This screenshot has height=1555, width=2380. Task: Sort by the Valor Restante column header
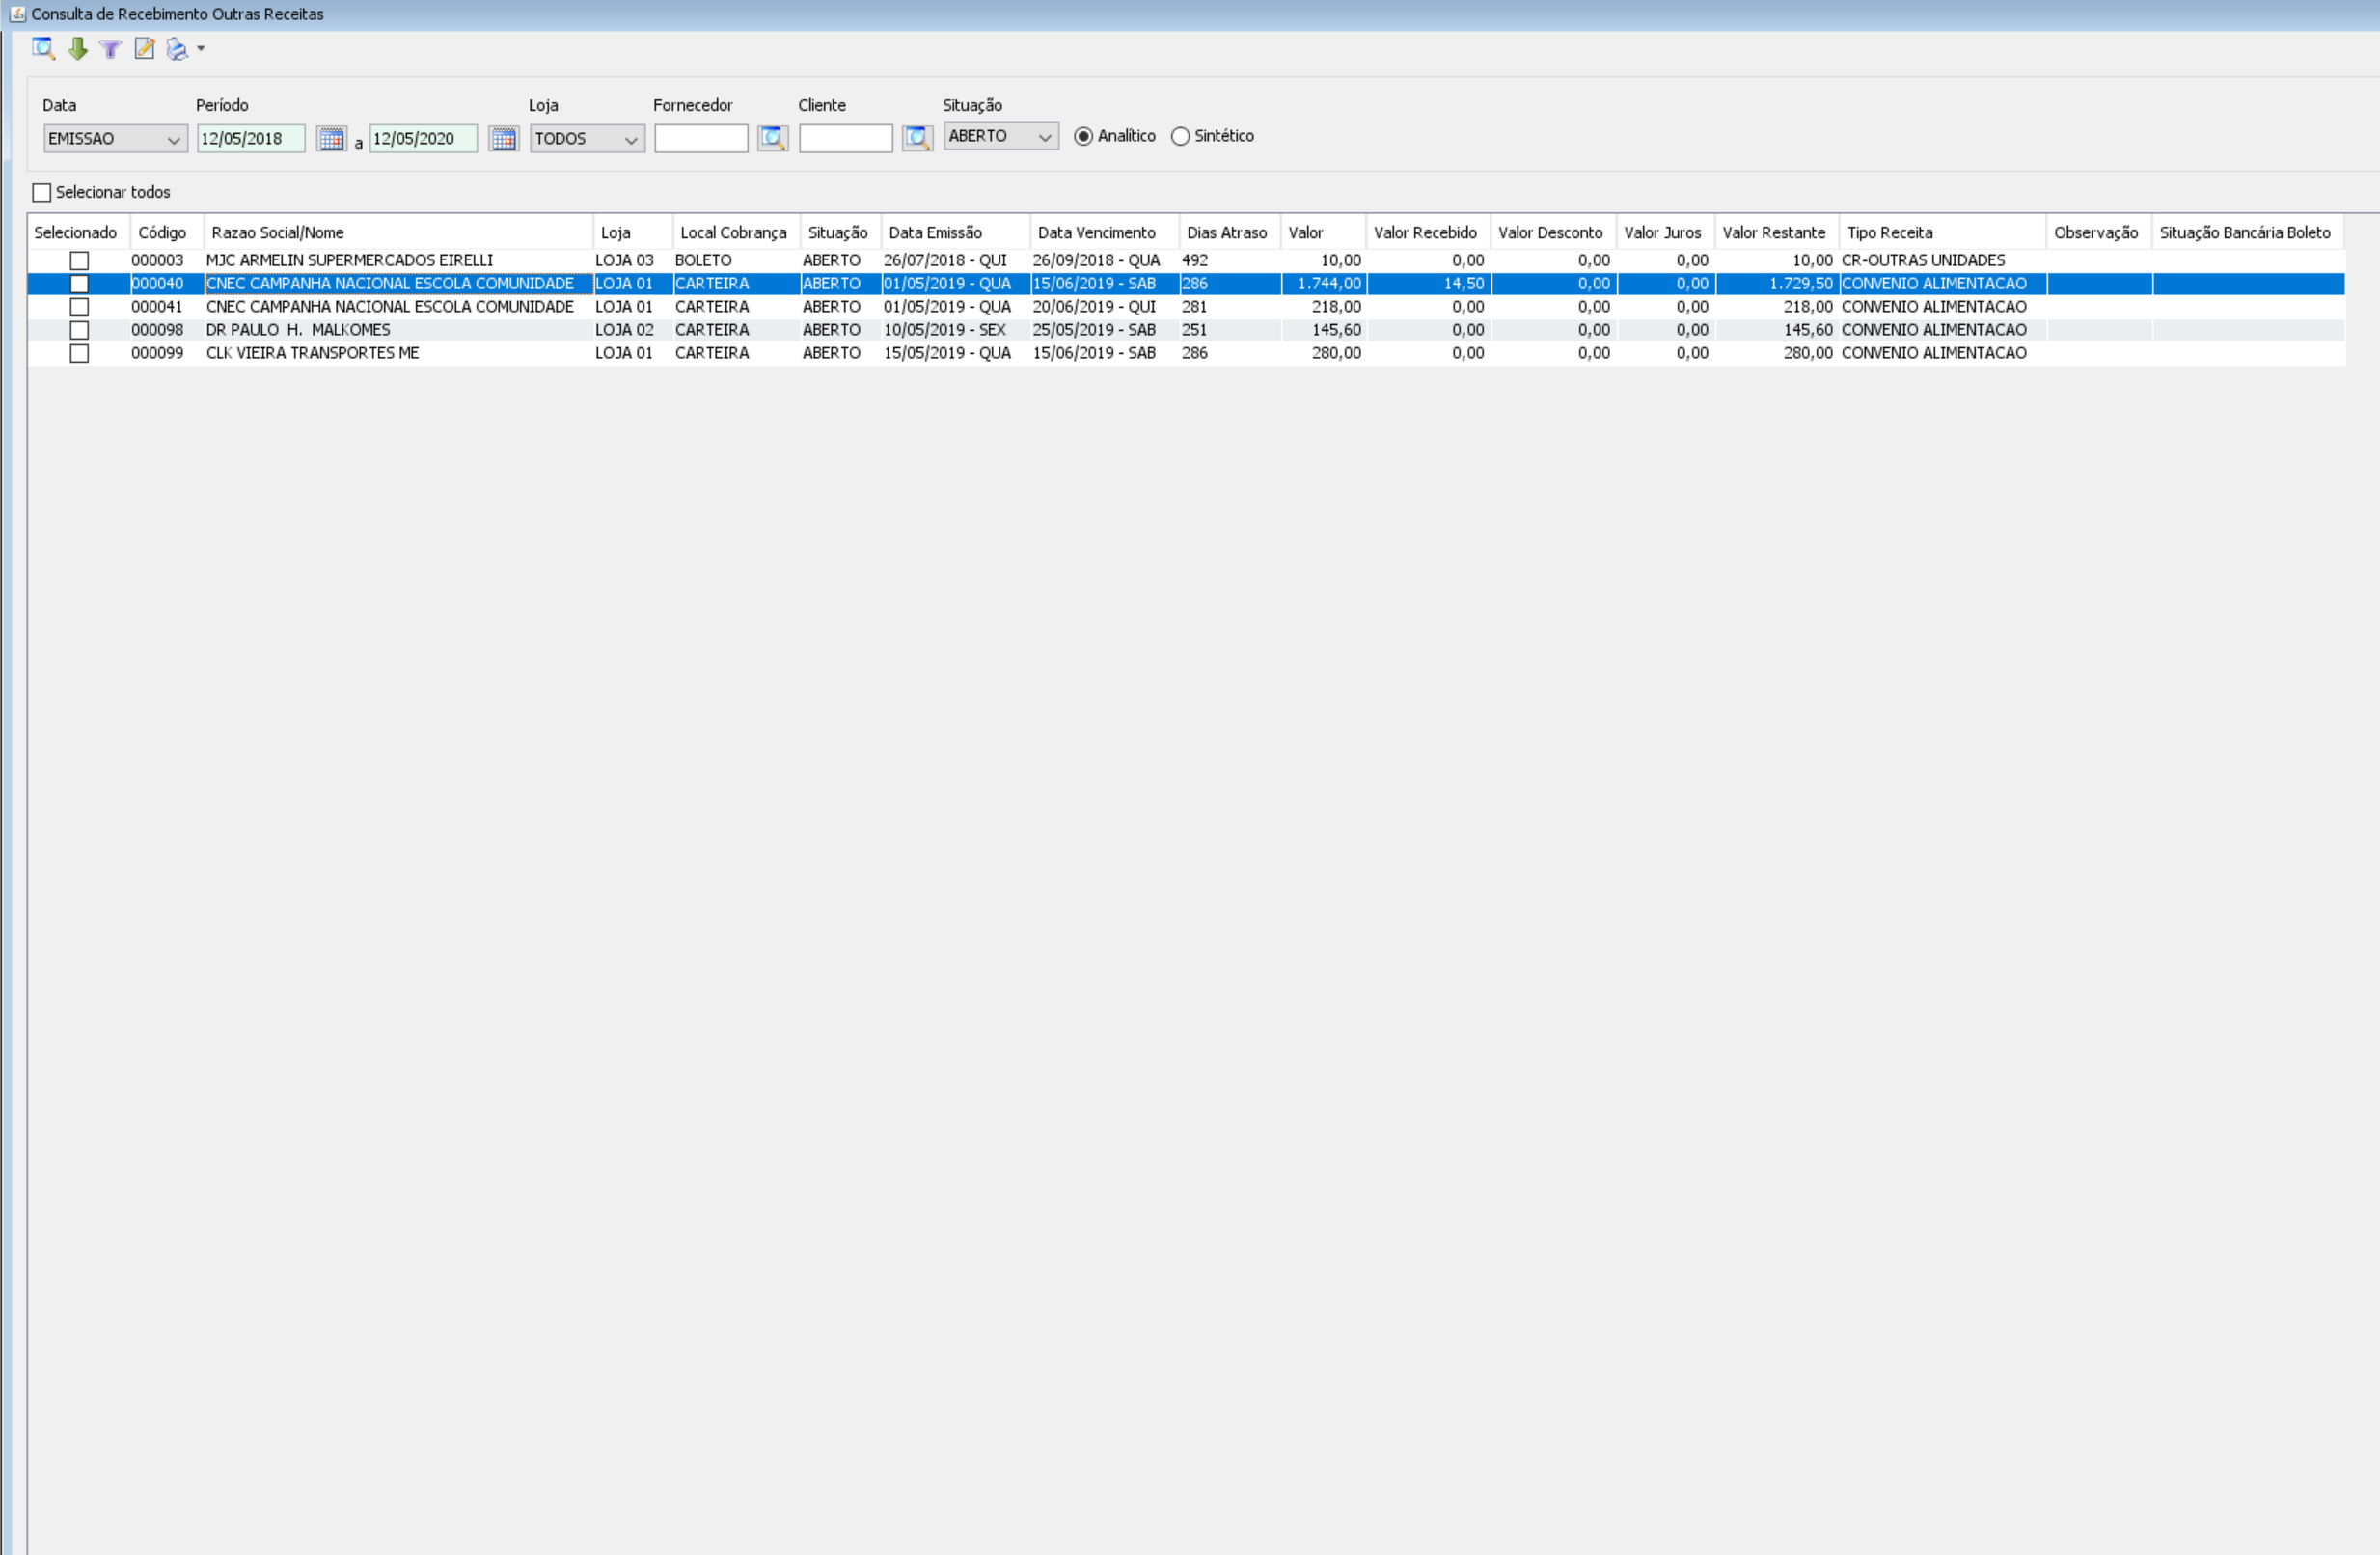(x=1777, y=232)
